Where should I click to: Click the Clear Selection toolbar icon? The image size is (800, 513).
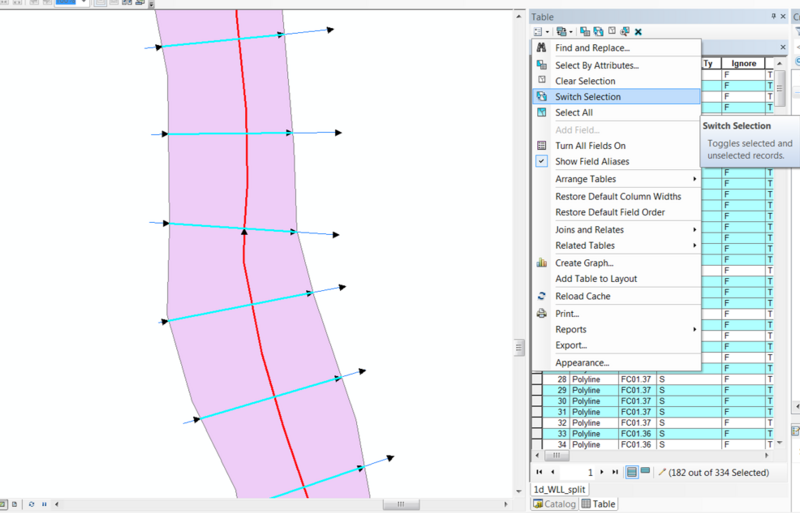click(x=610, y=32)
